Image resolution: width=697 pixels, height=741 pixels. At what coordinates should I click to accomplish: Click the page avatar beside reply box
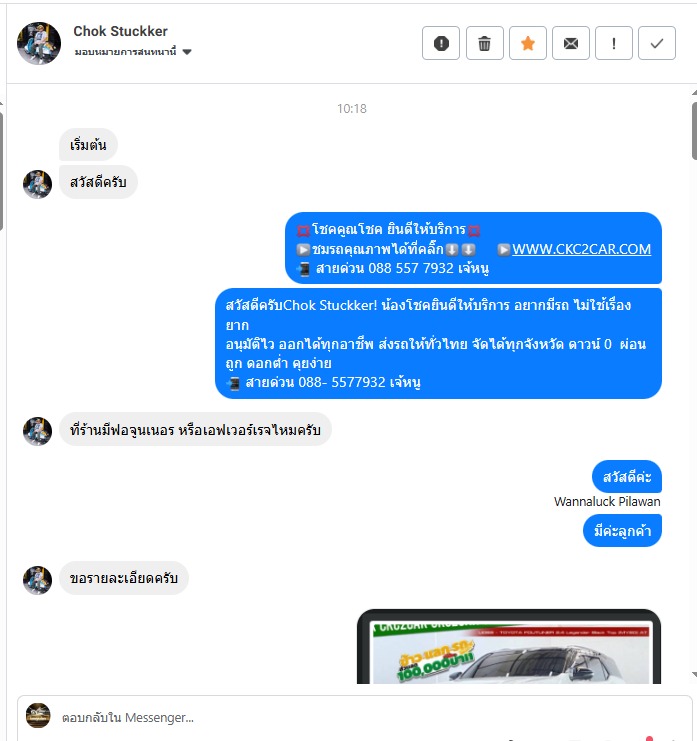pyautogui.click(x=38, y=715)
